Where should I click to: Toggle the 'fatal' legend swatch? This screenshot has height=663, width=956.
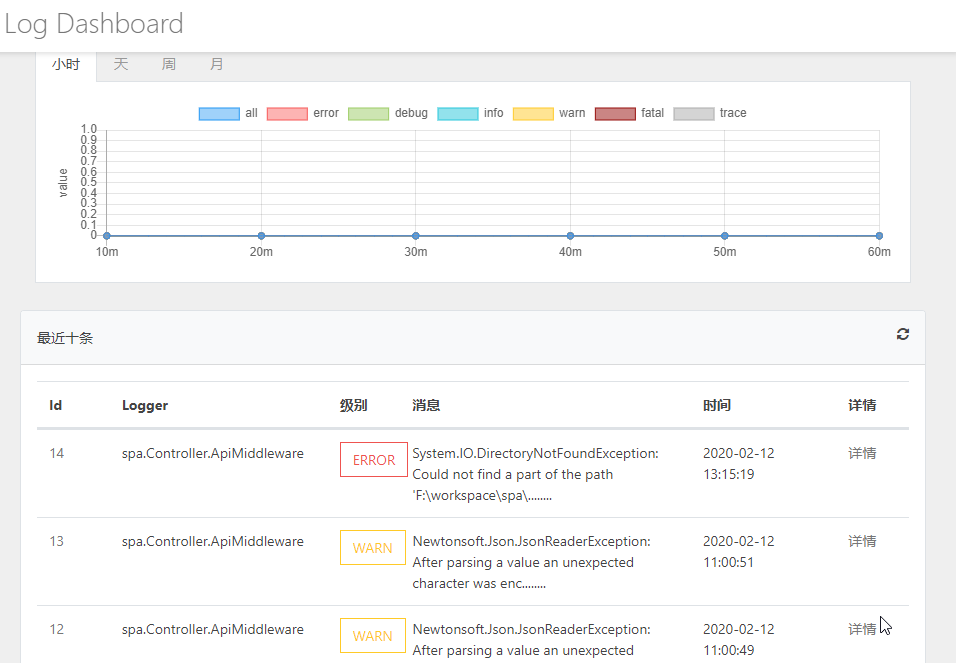[615, 113]
